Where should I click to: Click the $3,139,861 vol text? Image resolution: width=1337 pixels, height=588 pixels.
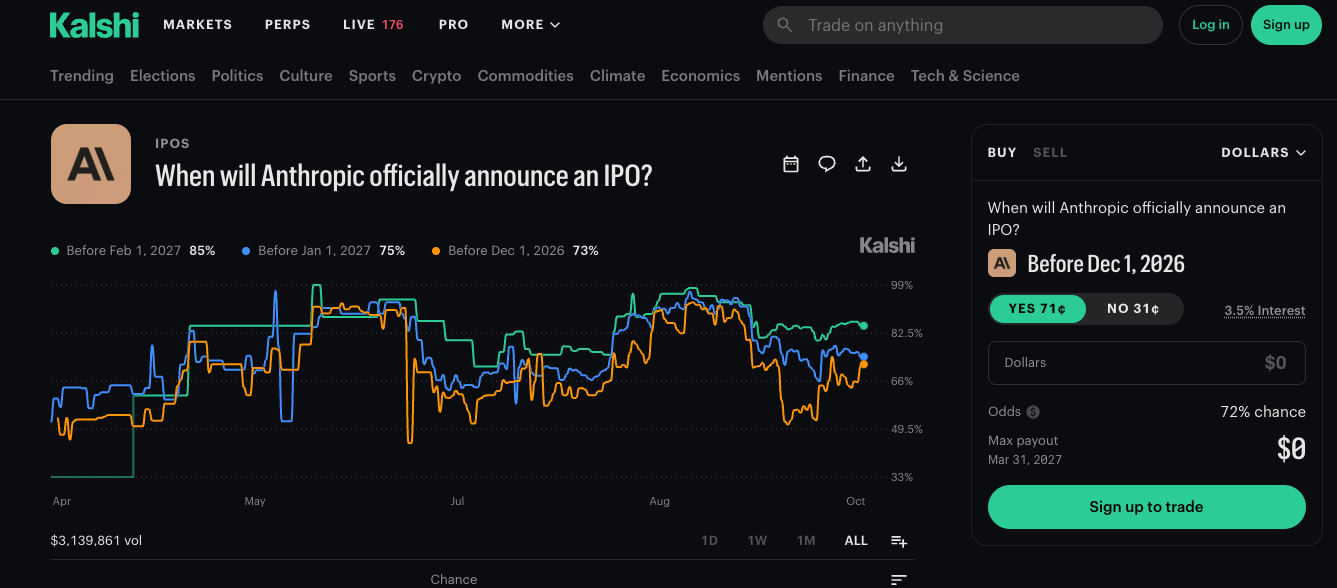96,541
